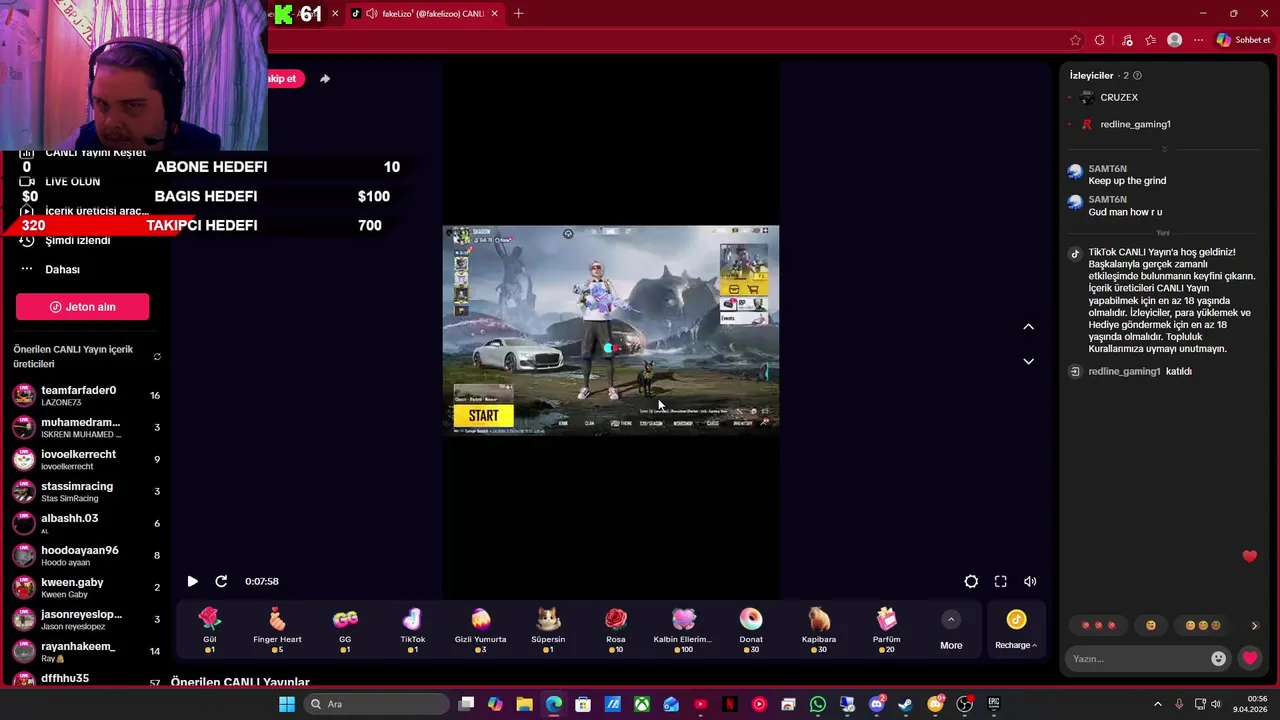The image size is (1280, 720).
Task: Close the fakeLizo CANLI tab
Action: (x=494, y=14)
